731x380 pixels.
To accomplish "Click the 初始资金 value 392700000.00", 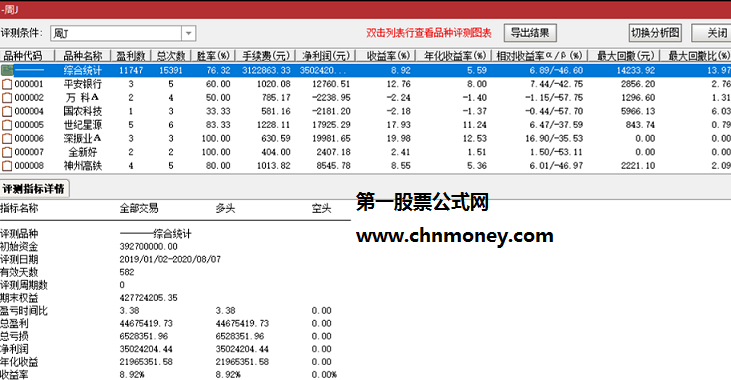I will coord(149,247).
